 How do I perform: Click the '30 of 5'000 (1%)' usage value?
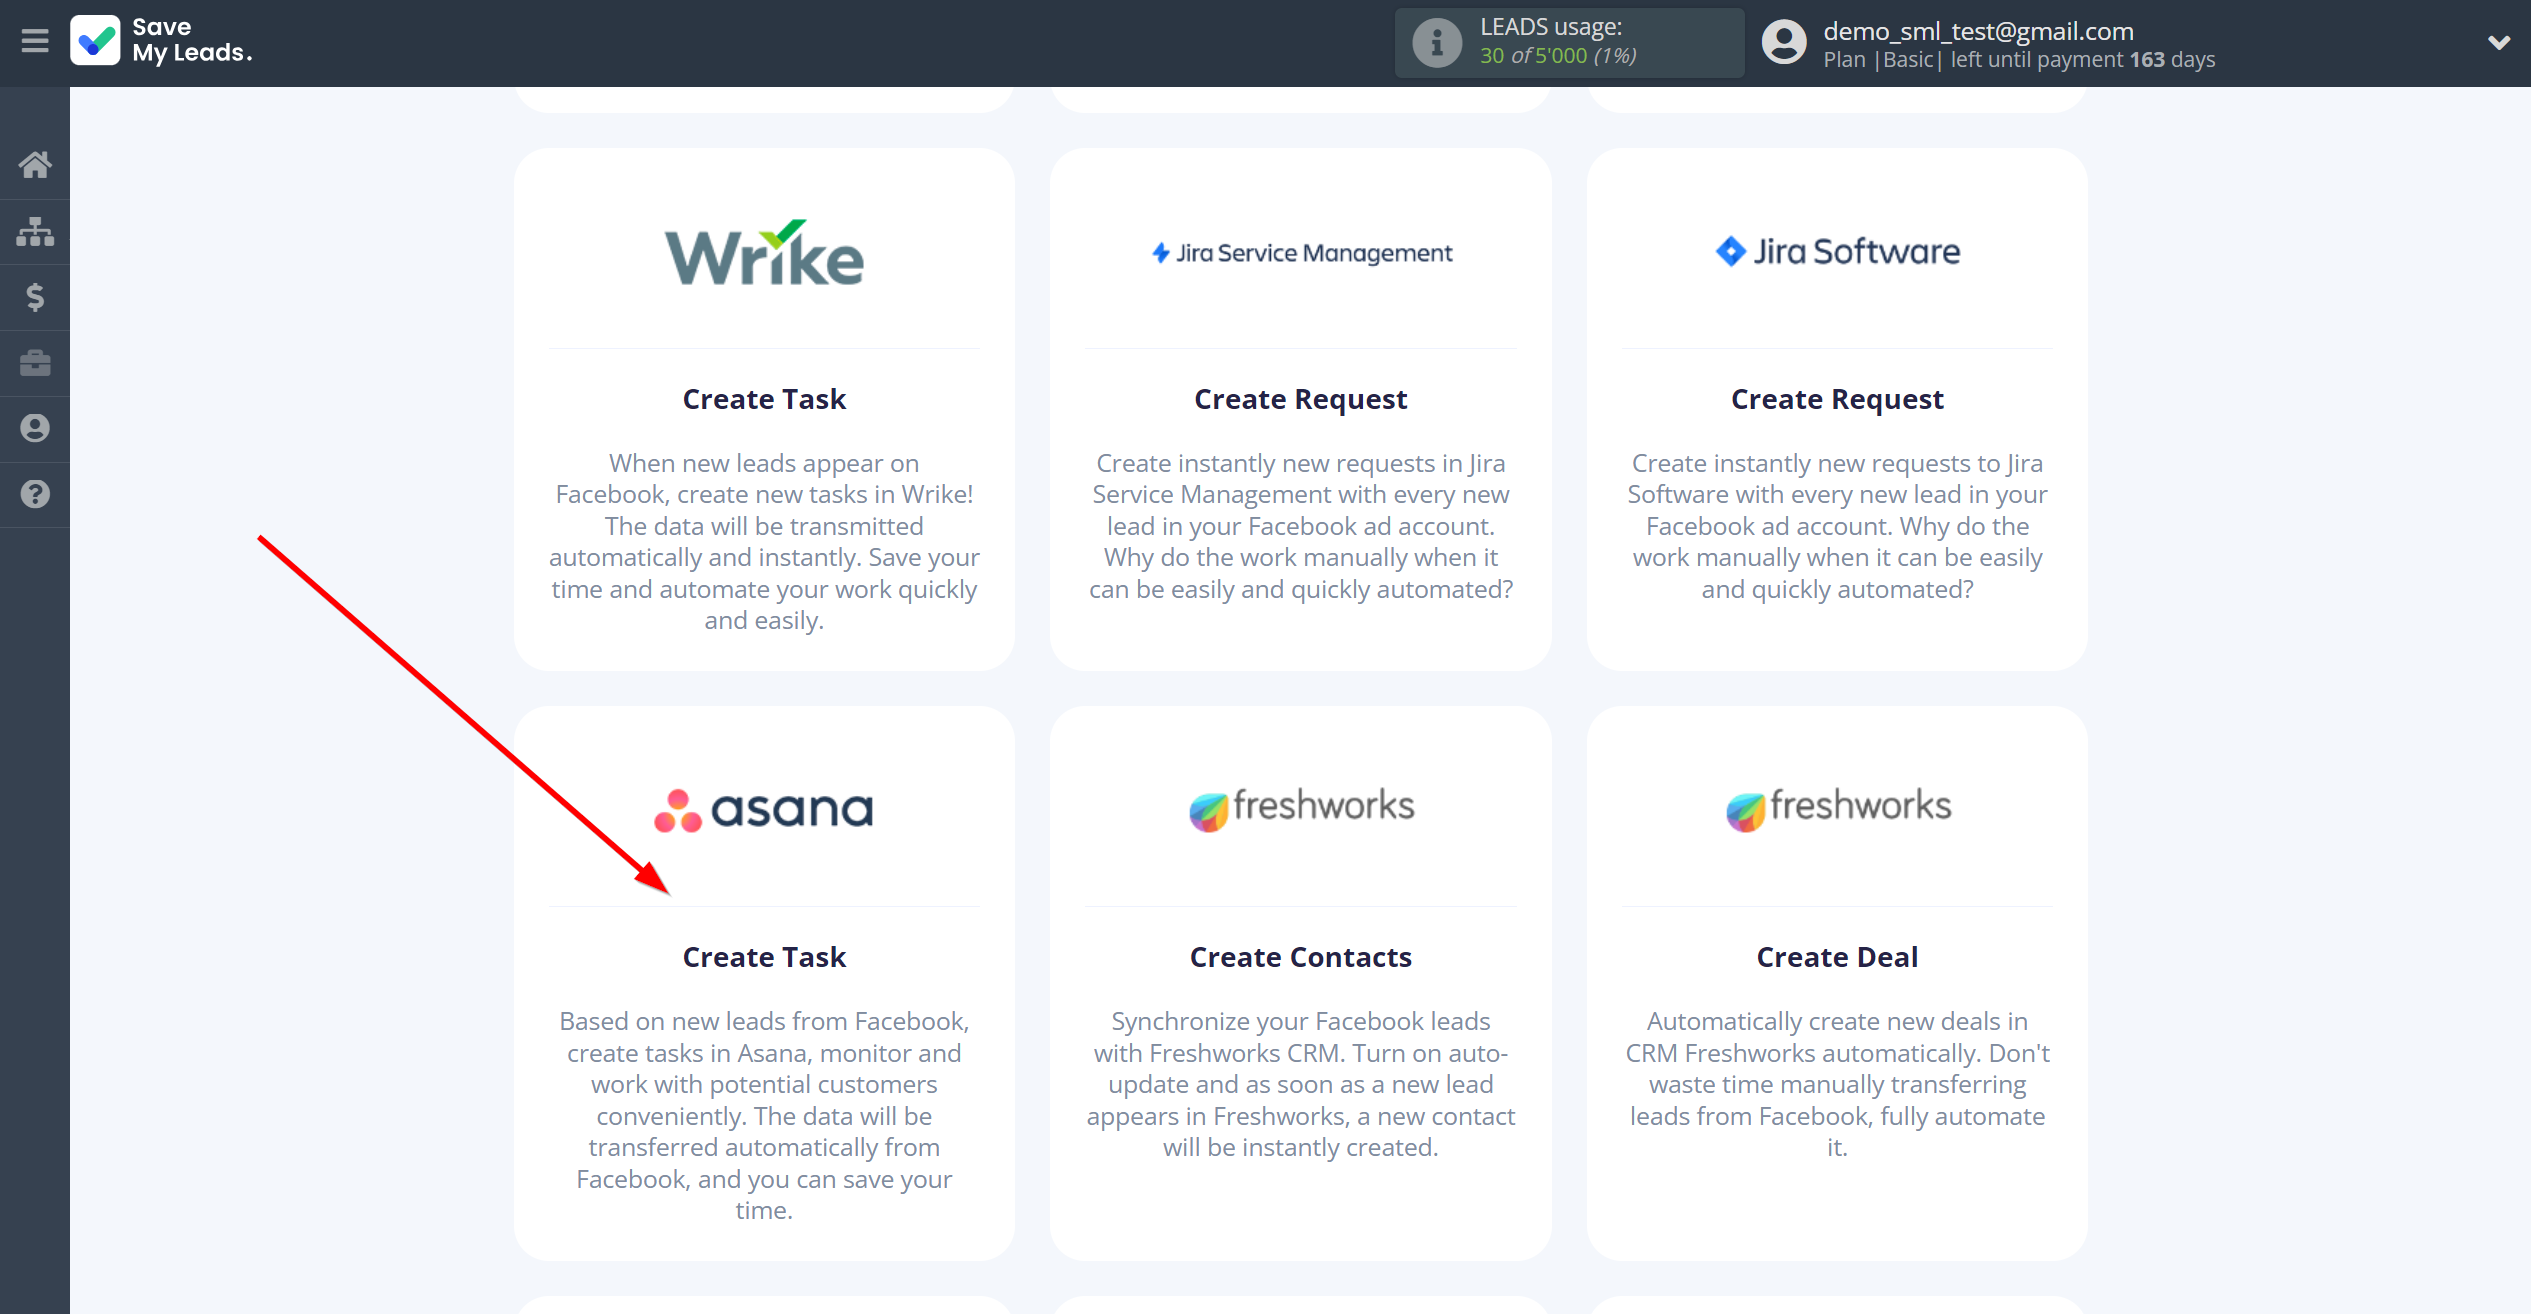[x=1558, y=56]
